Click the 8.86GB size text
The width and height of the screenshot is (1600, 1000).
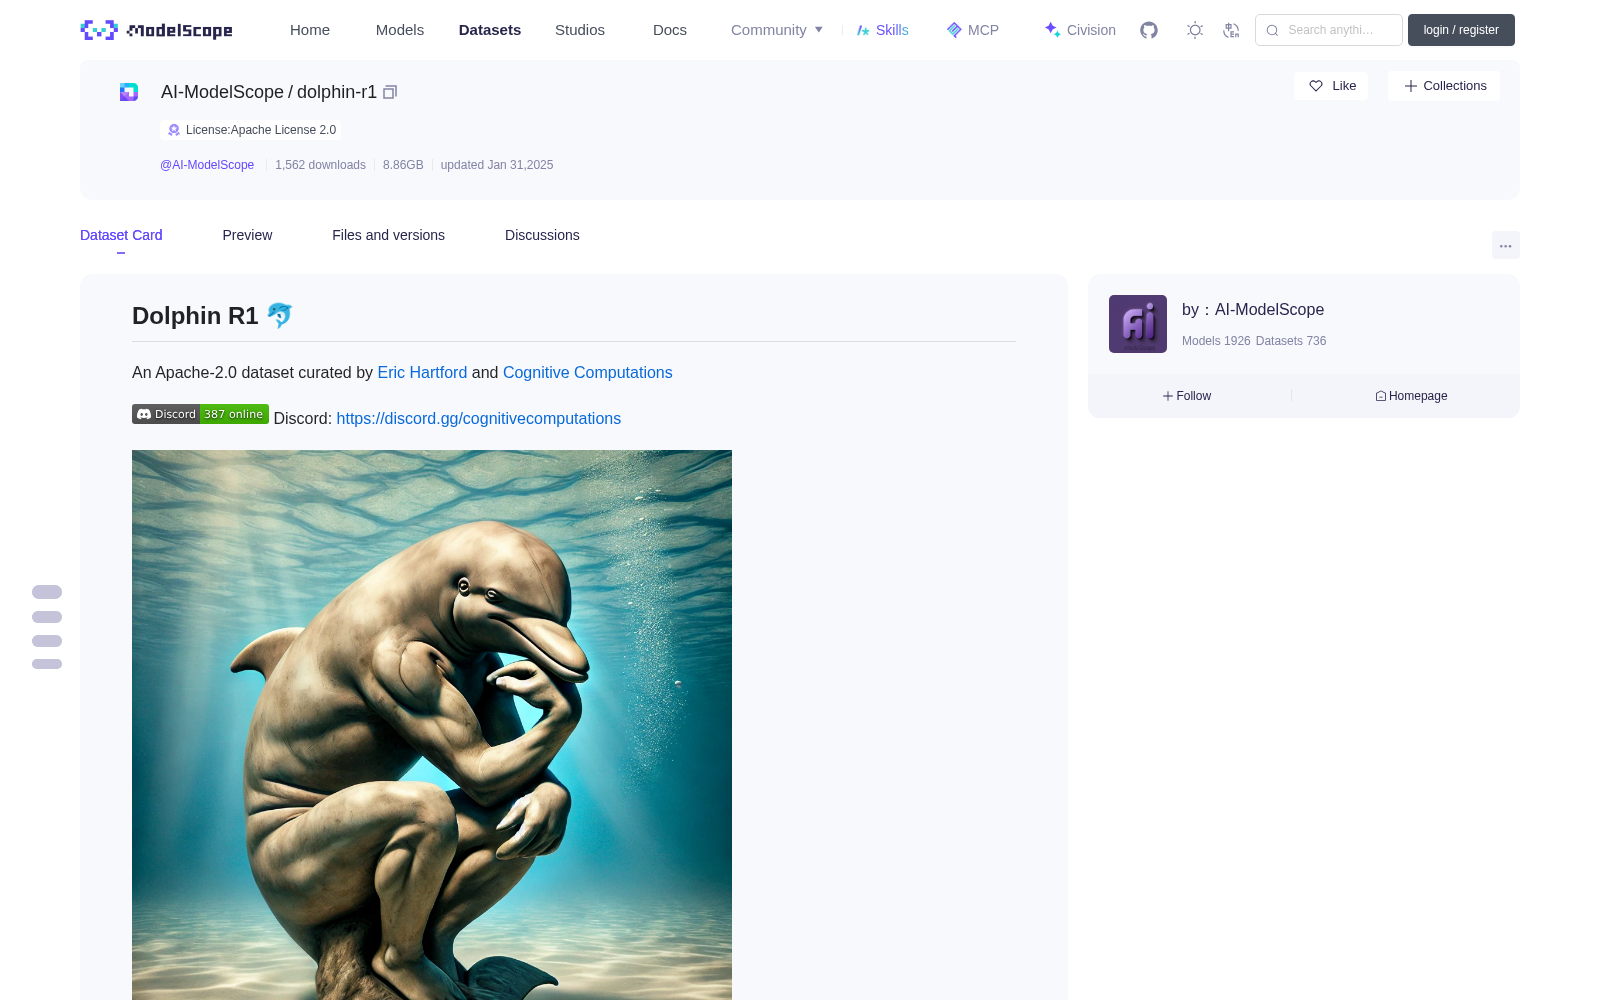click(x=403, y=165)
